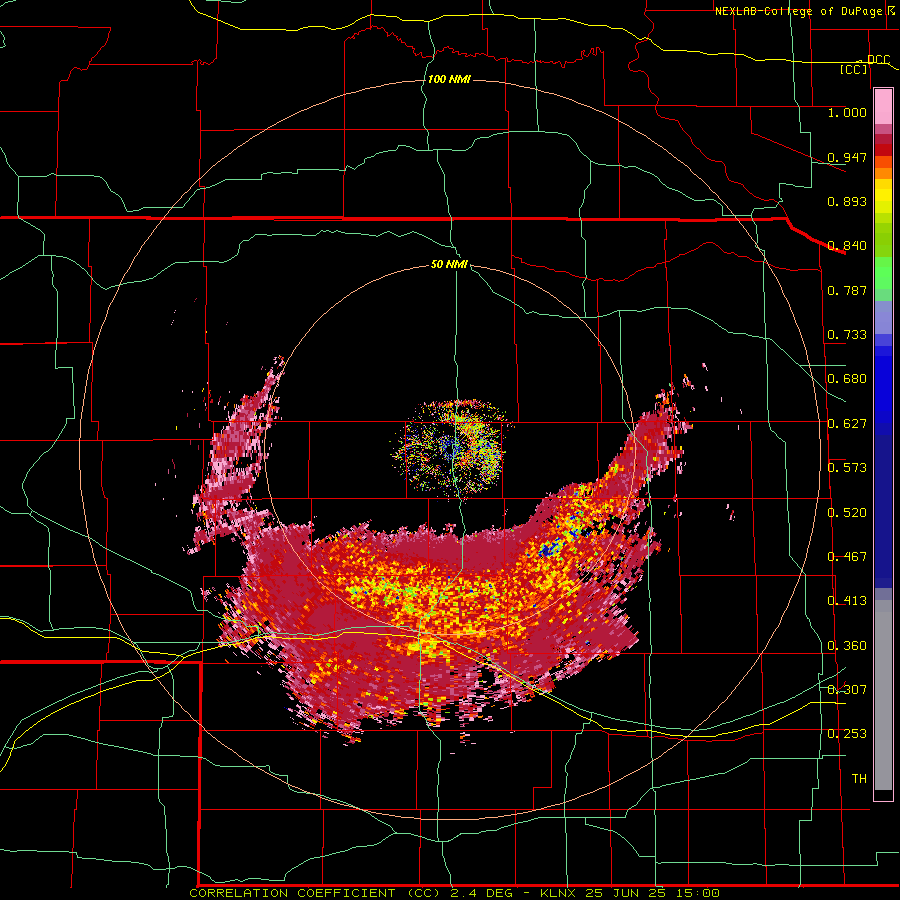Click the 0.733 scale value
This screenshot has height=900, width=900.
tap(847, 335)
